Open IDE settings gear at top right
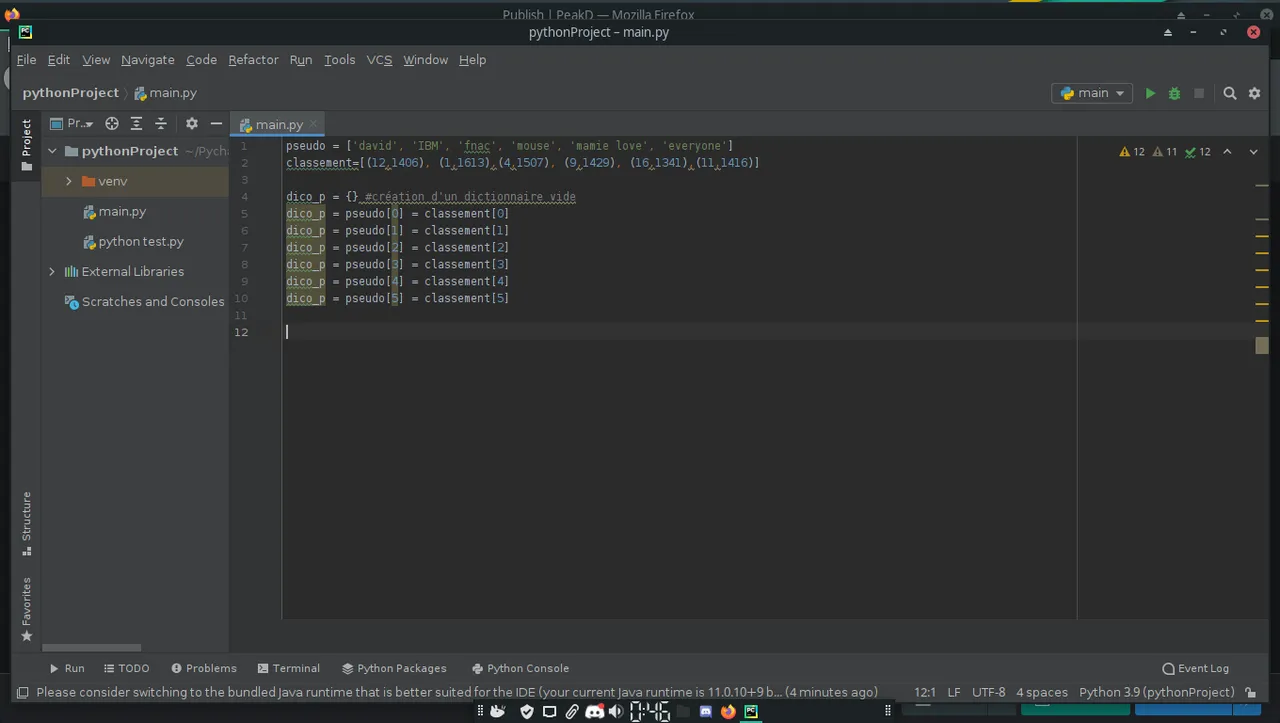 point(1254,93)
